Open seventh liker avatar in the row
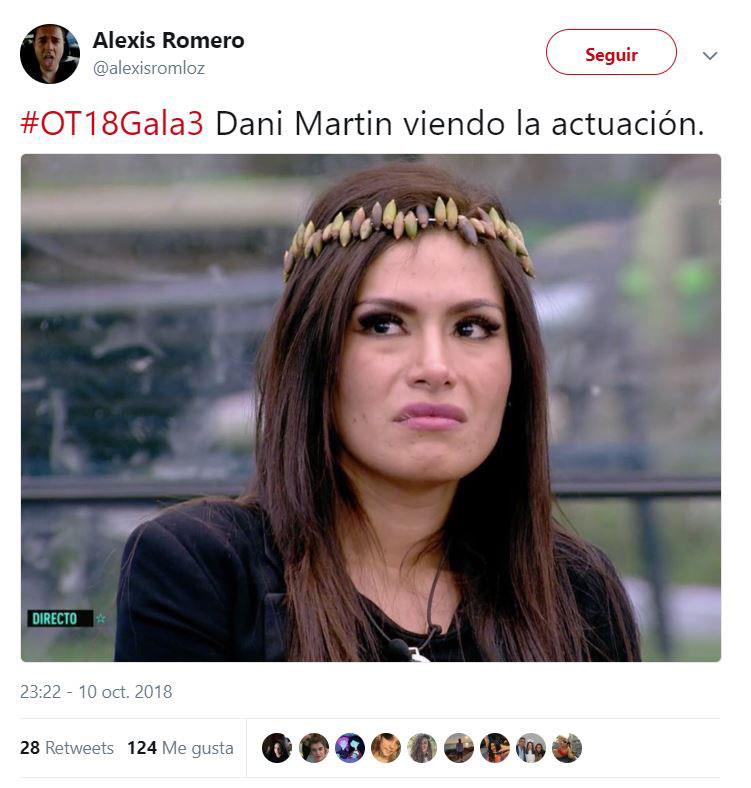This screenshot has width=751, height=788. coord(495,748)
